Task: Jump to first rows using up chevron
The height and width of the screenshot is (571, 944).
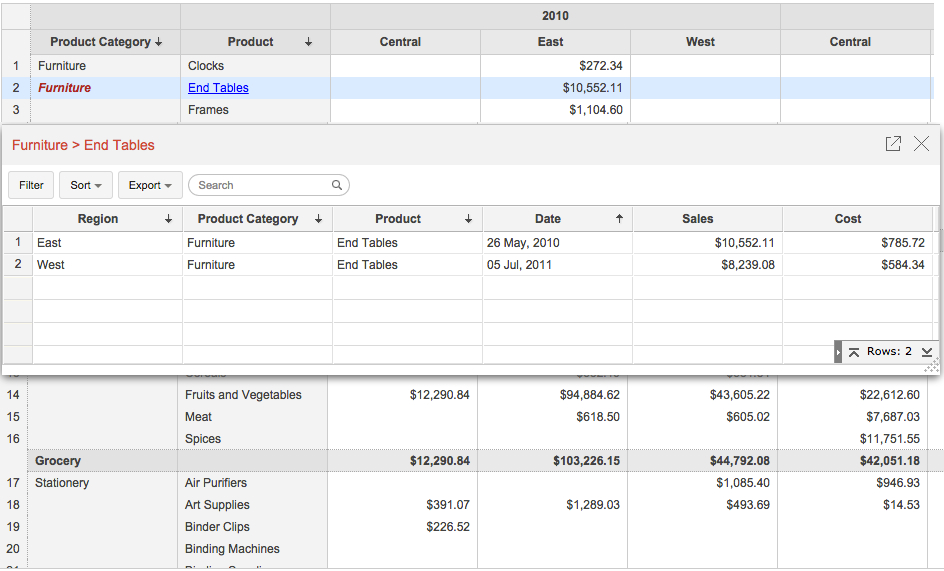Action: coord(853,352)
